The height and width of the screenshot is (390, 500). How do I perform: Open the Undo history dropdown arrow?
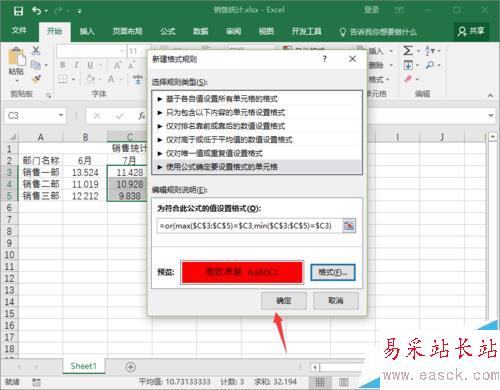pyautogui.click(x=46, y=11)
